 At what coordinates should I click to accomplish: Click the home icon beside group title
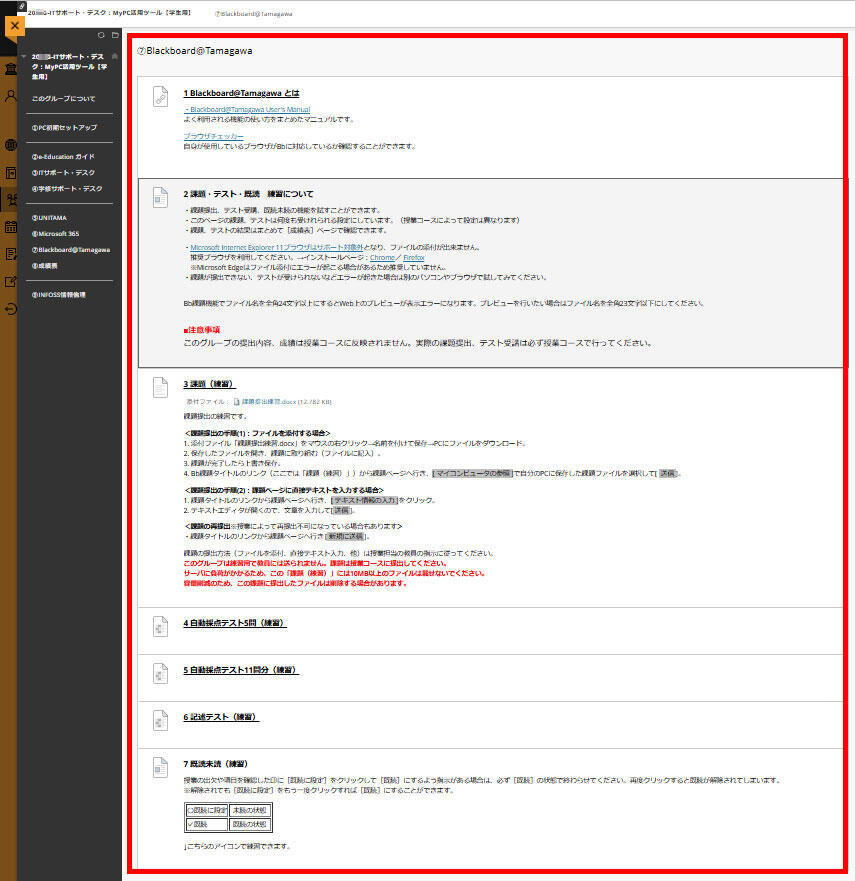click(115, 56)
